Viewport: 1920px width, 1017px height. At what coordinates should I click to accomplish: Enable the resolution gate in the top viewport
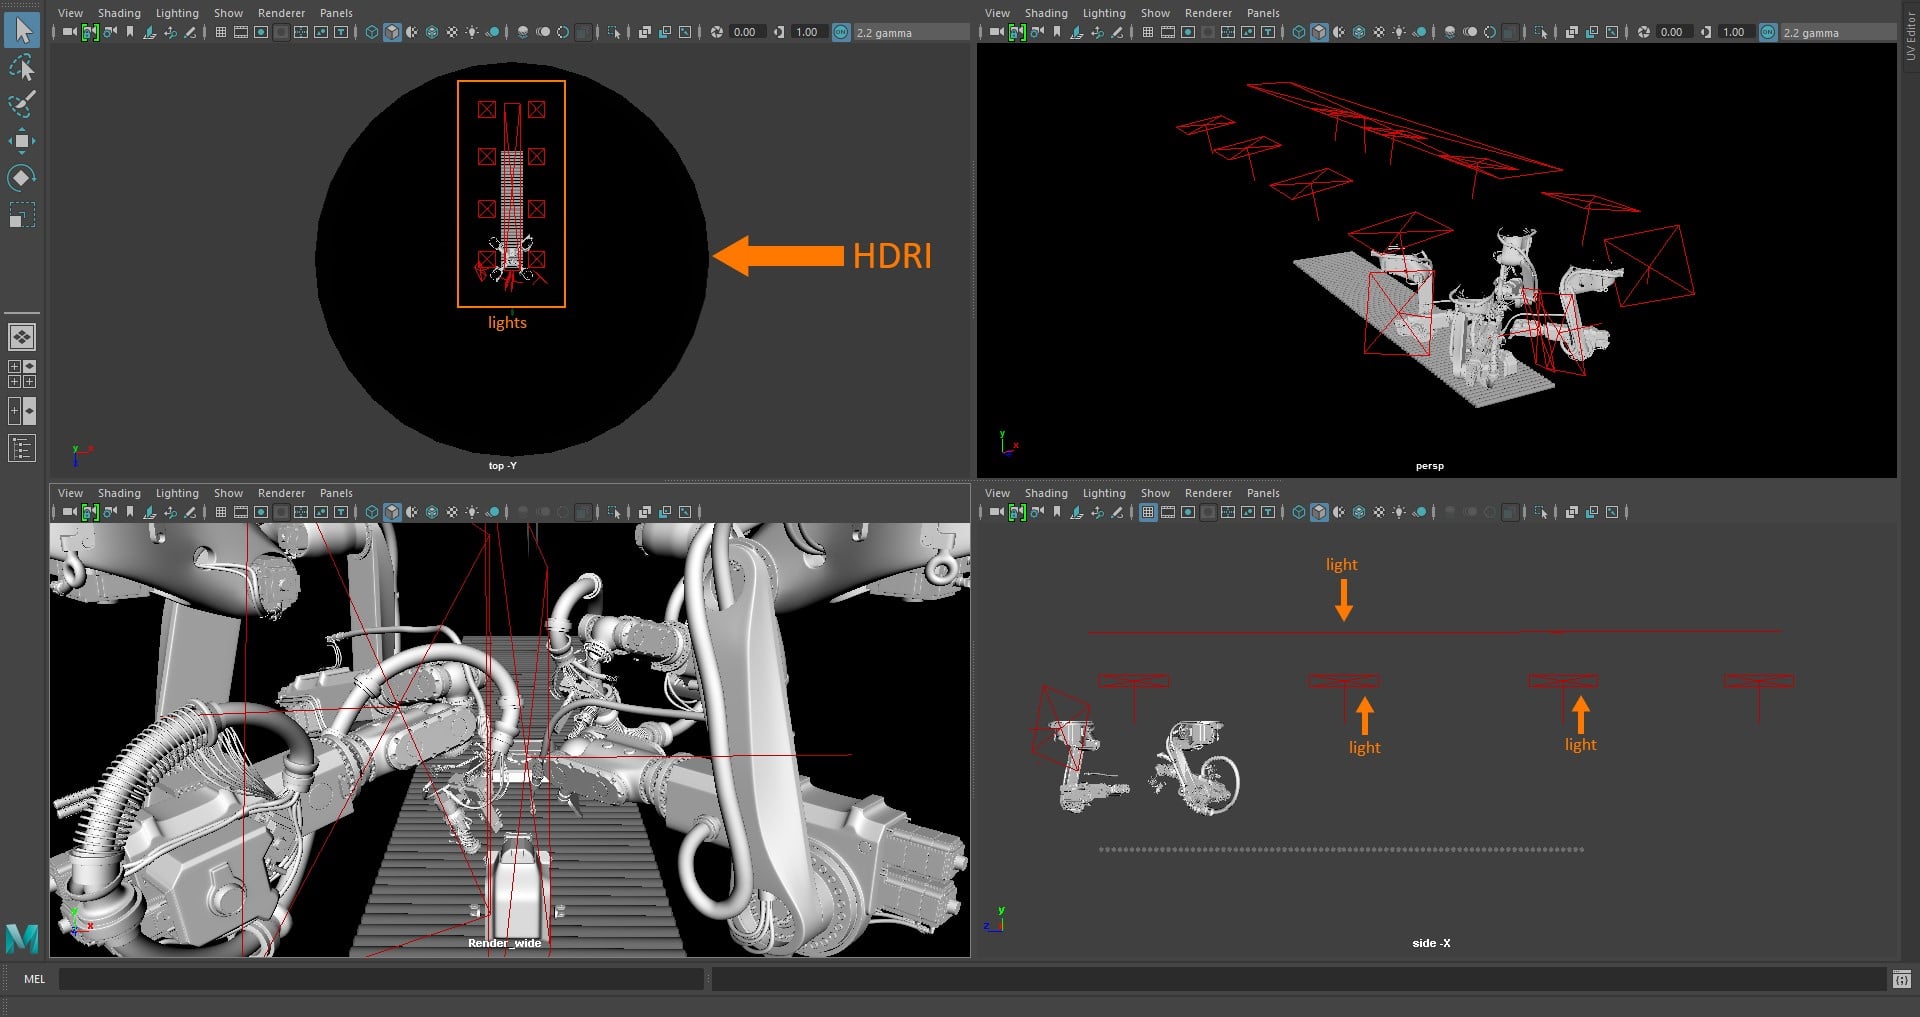260,31
